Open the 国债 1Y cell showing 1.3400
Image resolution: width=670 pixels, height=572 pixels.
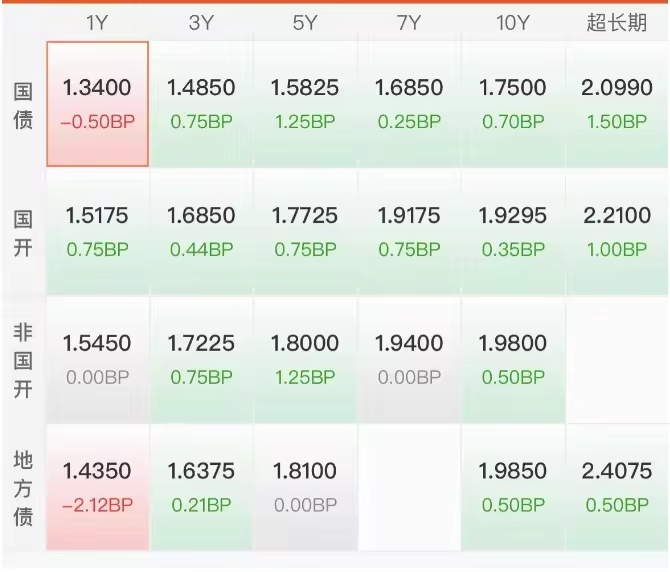[97, 104]
